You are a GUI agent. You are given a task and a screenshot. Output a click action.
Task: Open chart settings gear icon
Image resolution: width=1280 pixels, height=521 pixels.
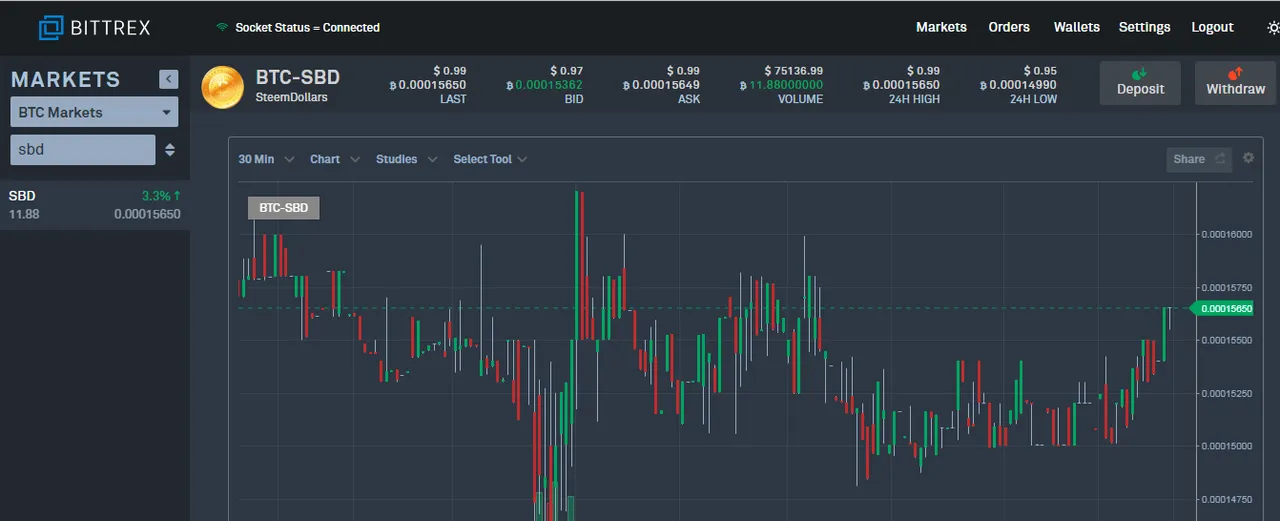1248,158
